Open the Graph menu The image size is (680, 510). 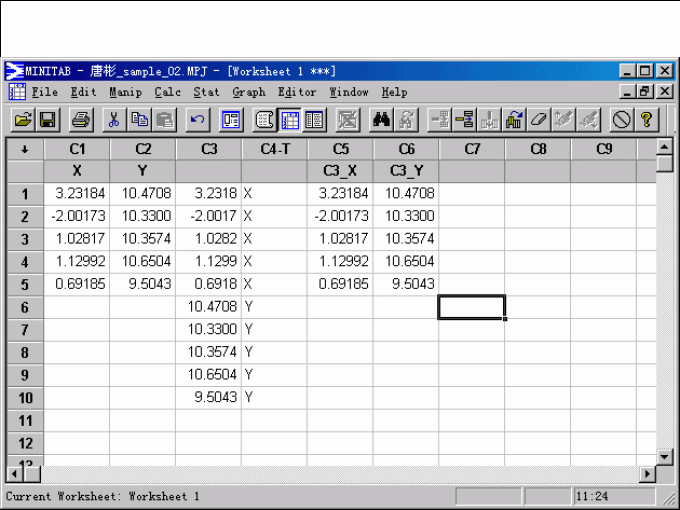(x=249, y=92)
